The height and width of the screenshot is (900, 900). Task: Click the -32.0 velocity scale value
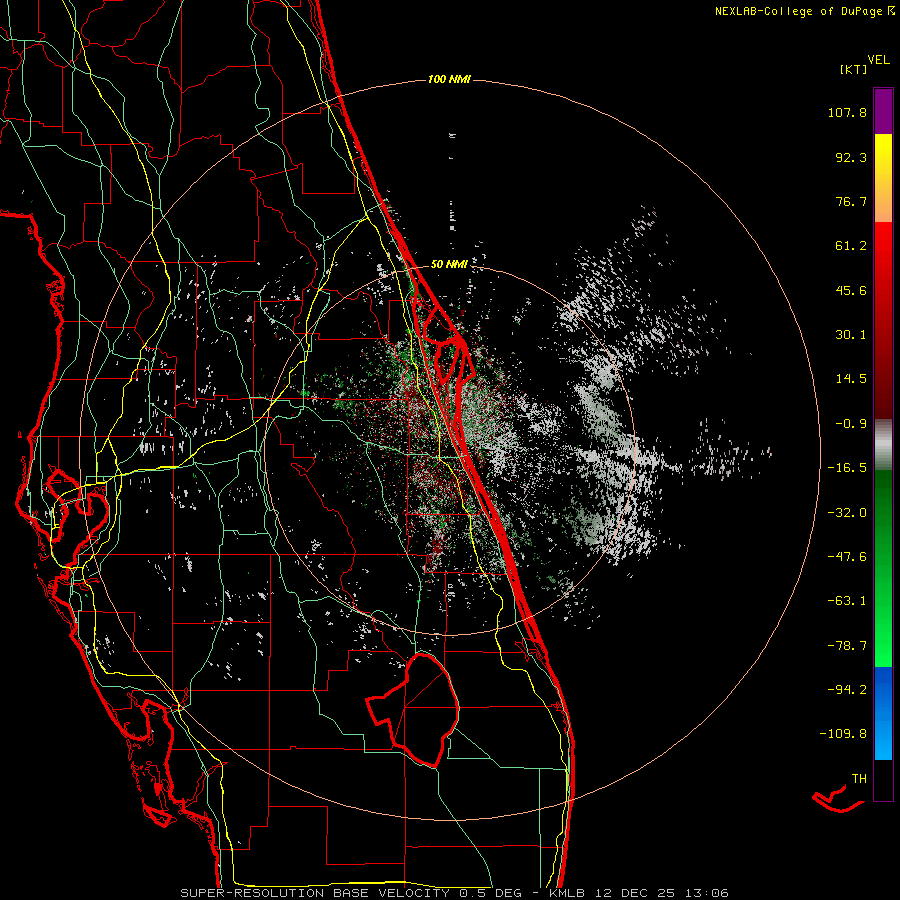click(847, 513)
